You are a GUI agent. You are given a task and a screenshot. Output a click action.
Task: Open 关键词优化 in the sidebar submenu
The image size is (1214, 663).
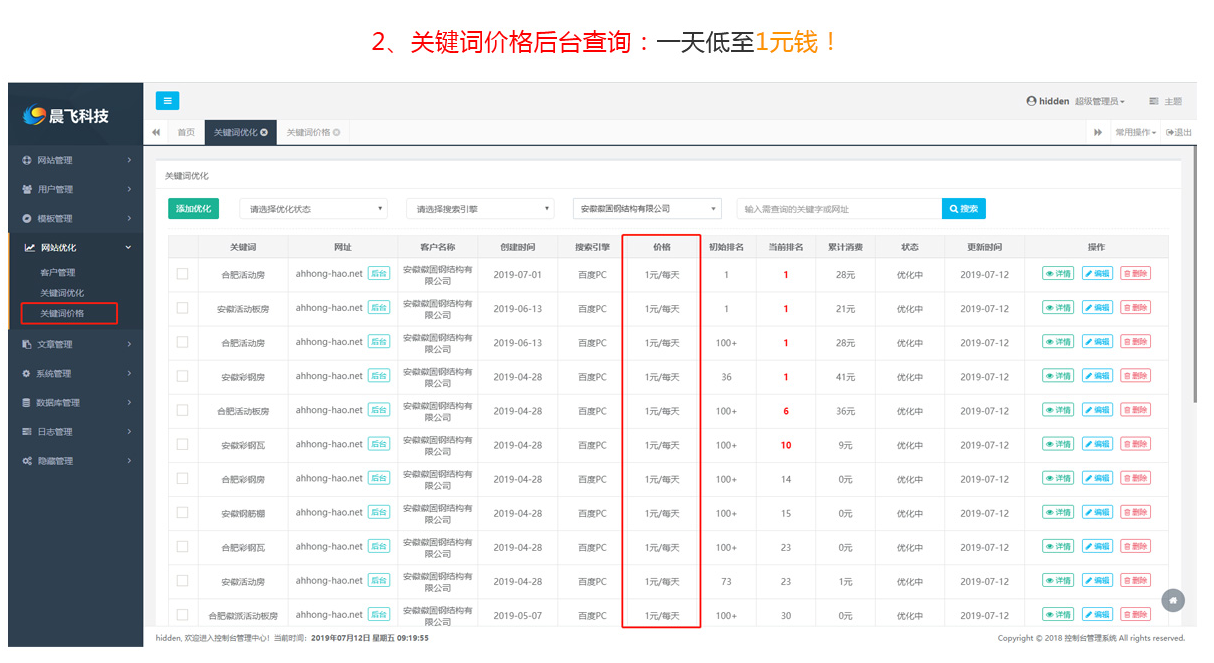click(62, 293)
